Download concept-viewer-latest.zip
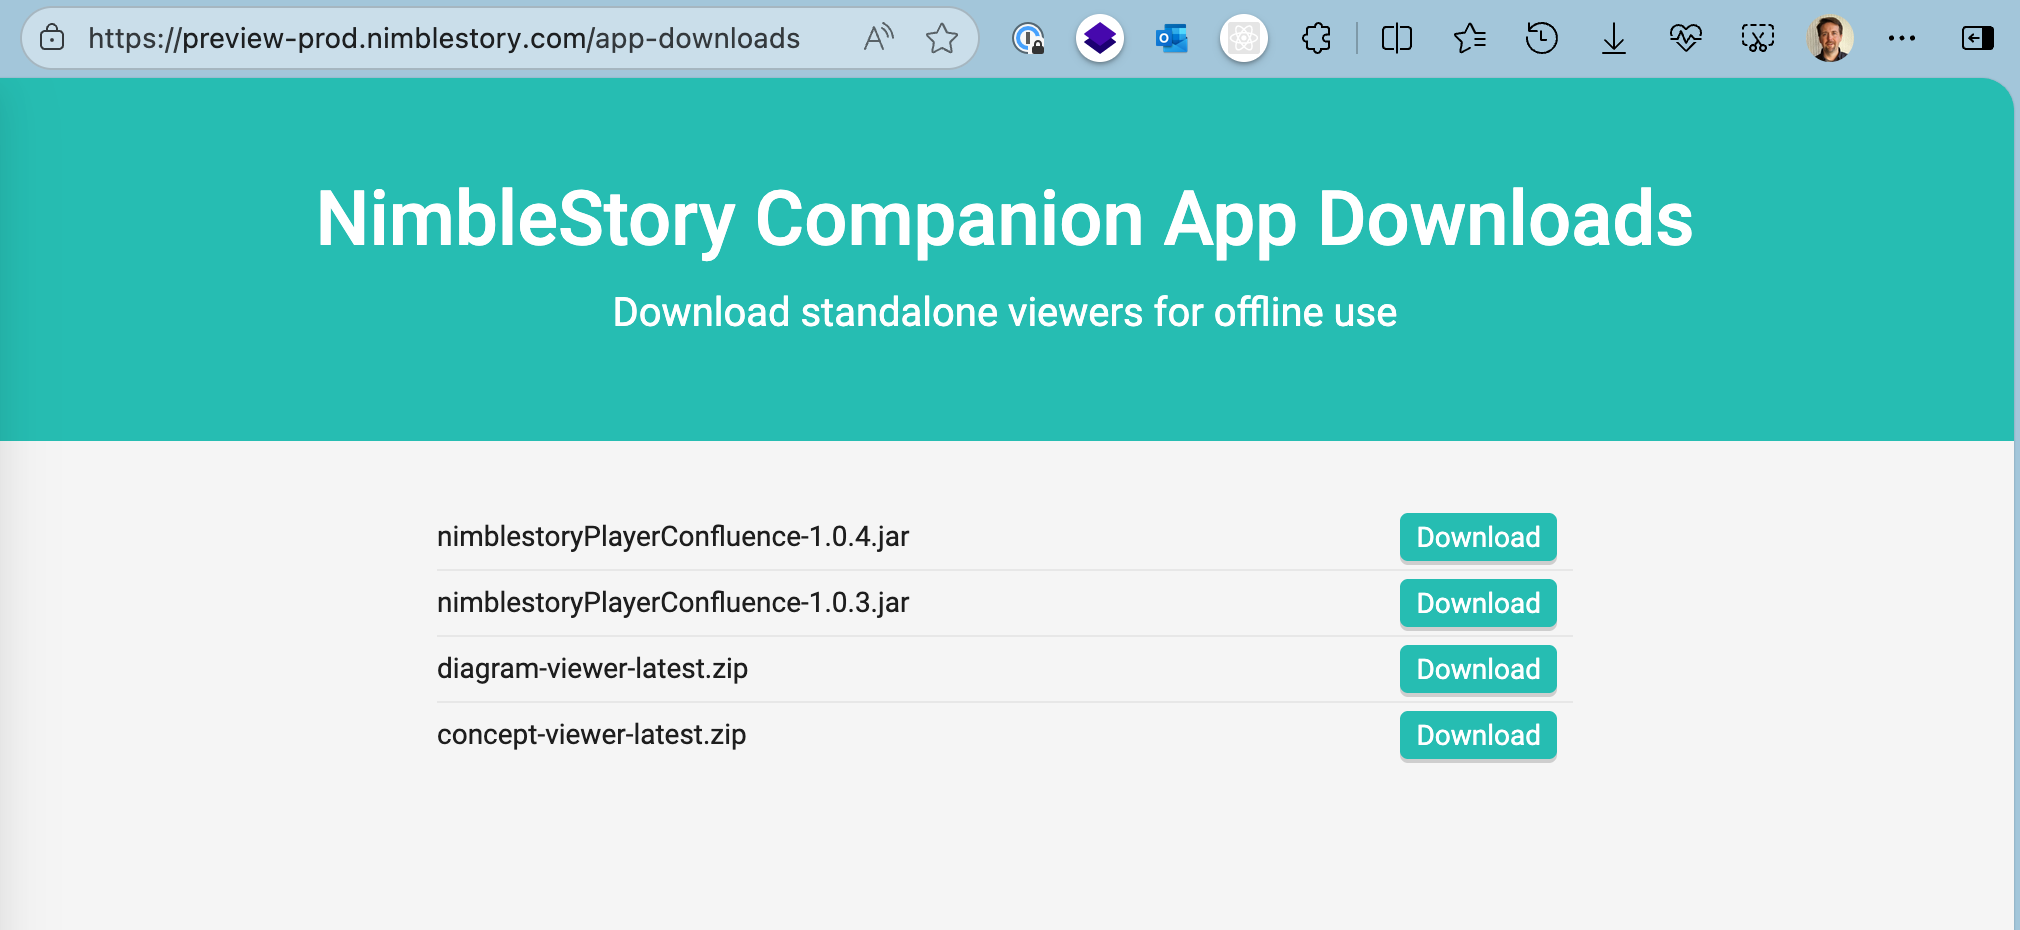Image resolution: width=2020 pixels, height=930 pixels. click(1477, 735)
